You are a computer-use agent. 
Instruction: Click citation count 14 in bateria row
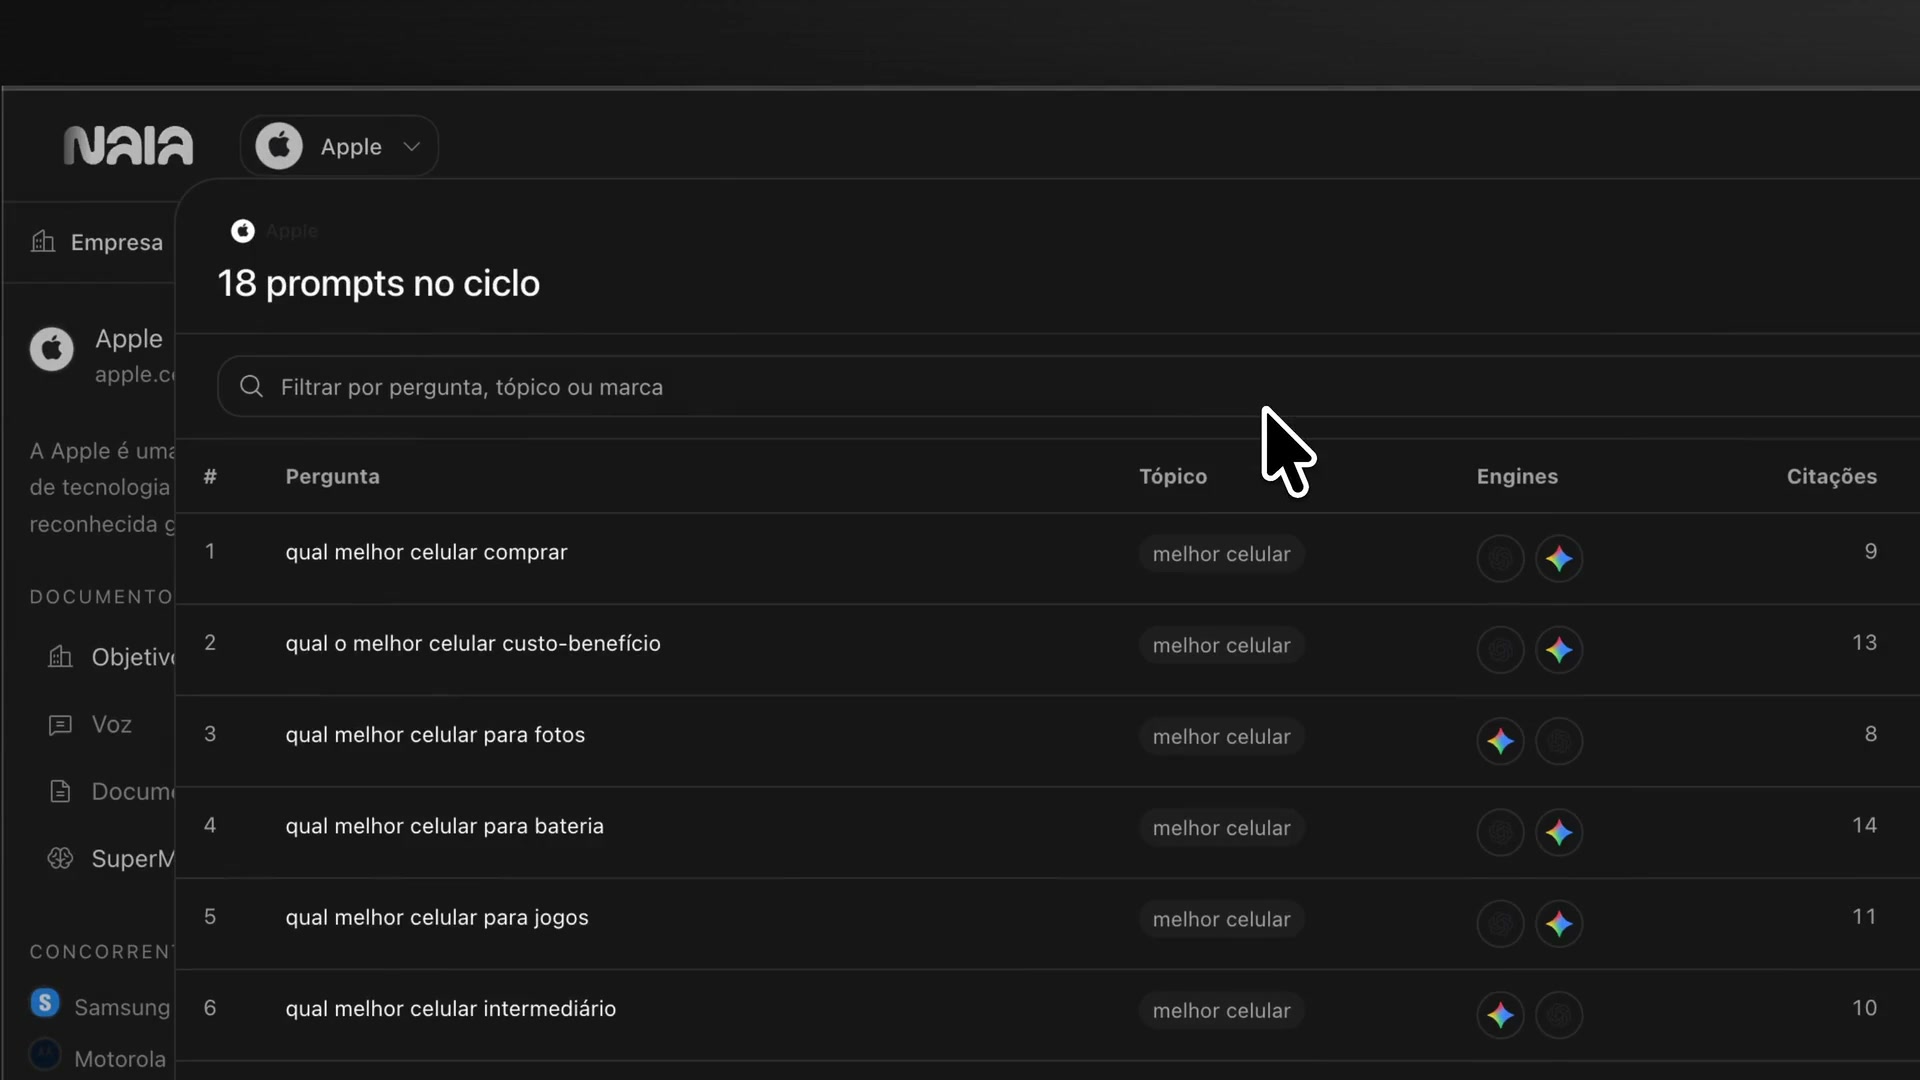click(1864, 825)
